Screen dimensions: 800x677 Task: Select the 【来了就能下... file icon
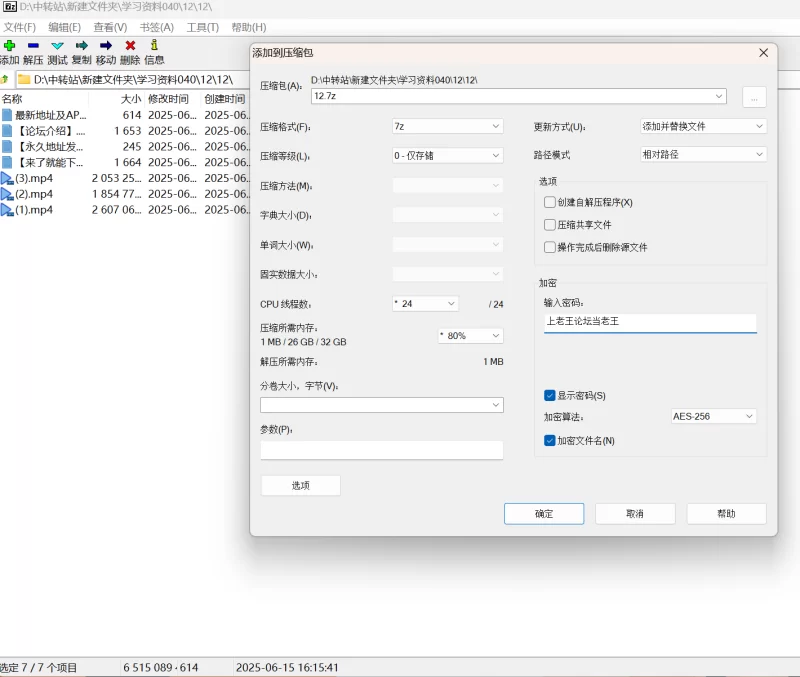click(x=7, y=162)
